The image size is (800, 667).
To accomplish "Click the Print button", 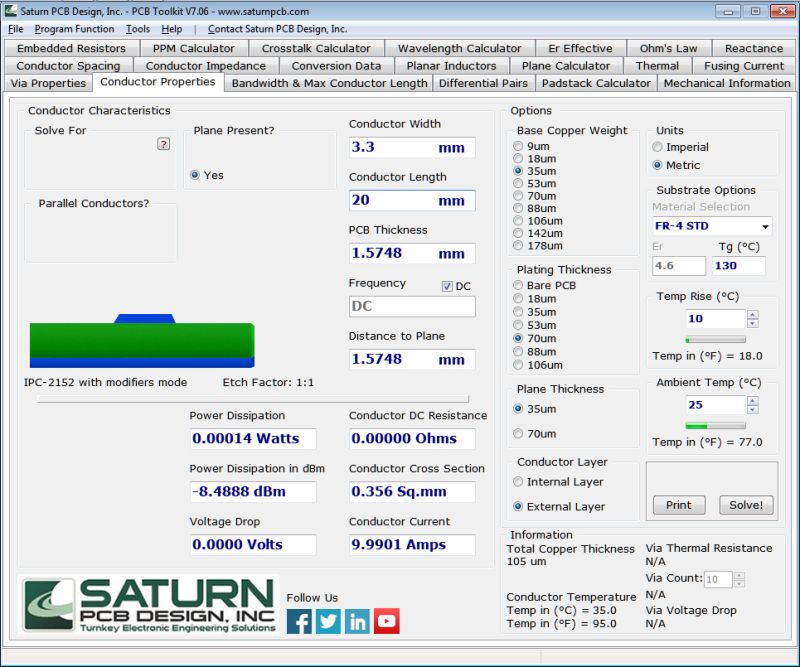I will (679, 505).
